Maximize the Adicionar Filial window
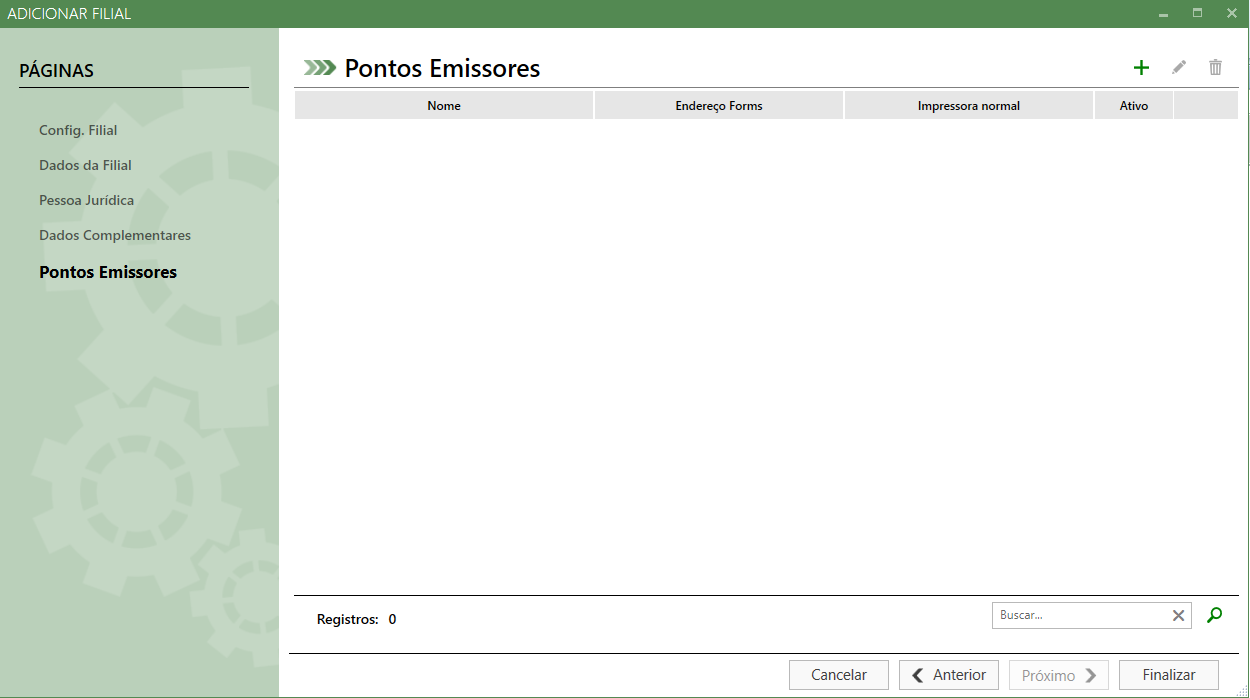Screen dimensions: 1250x698 click(x=1197, y=14)
